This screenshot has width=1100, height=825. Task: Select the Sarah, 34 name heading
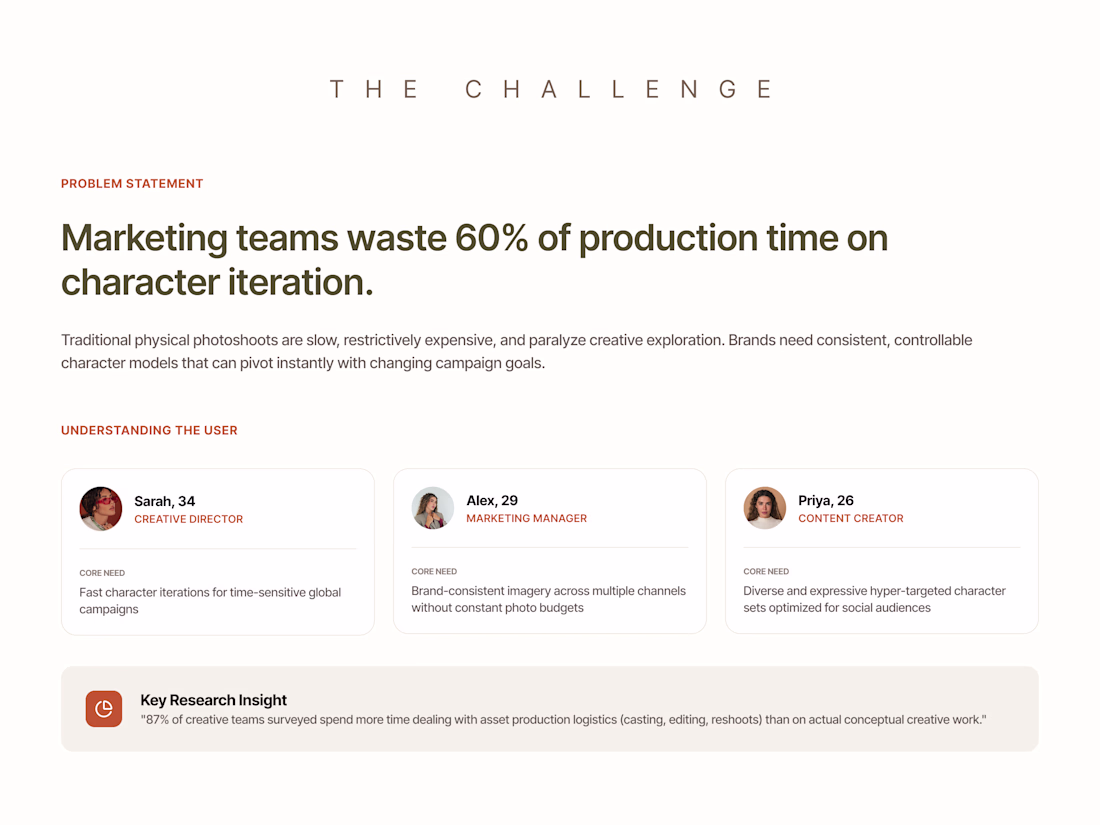click(165, 501)
